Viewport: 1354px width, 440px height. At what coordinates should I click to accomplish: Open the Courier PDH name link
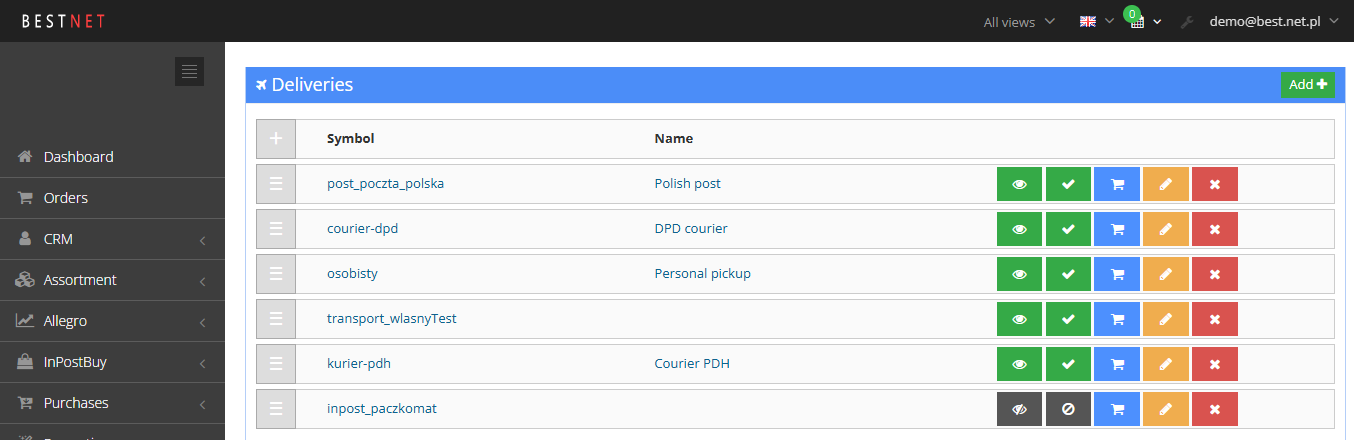[x=692, y=364]
